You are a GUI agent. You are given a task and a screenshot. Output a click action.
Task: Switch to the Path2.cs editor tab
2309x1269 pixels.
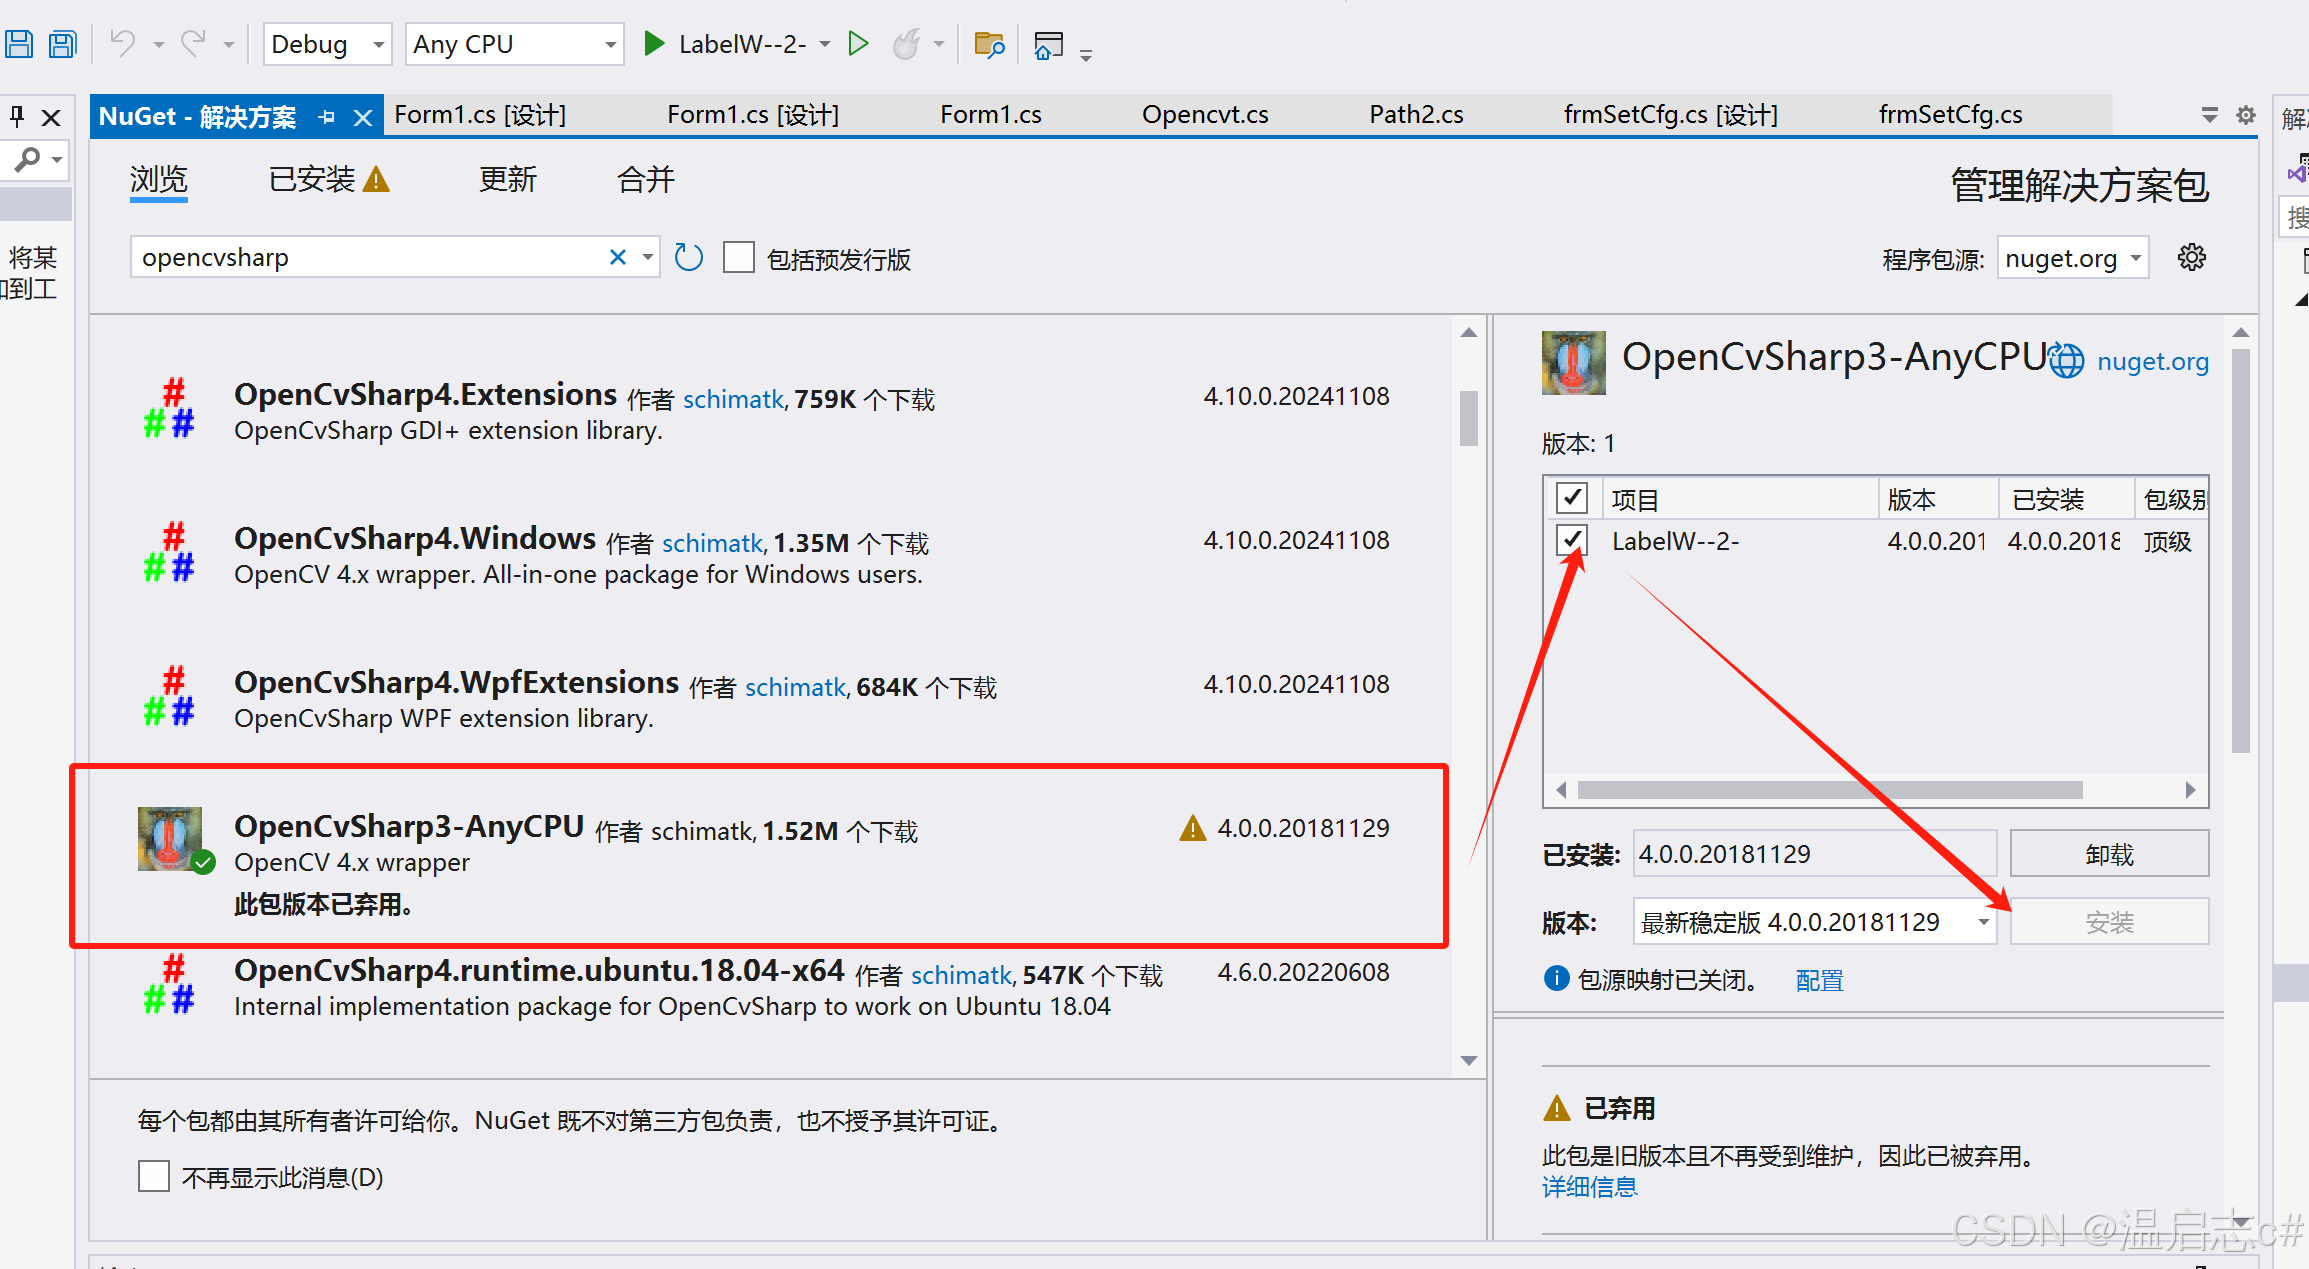(x=1416, y=114)
